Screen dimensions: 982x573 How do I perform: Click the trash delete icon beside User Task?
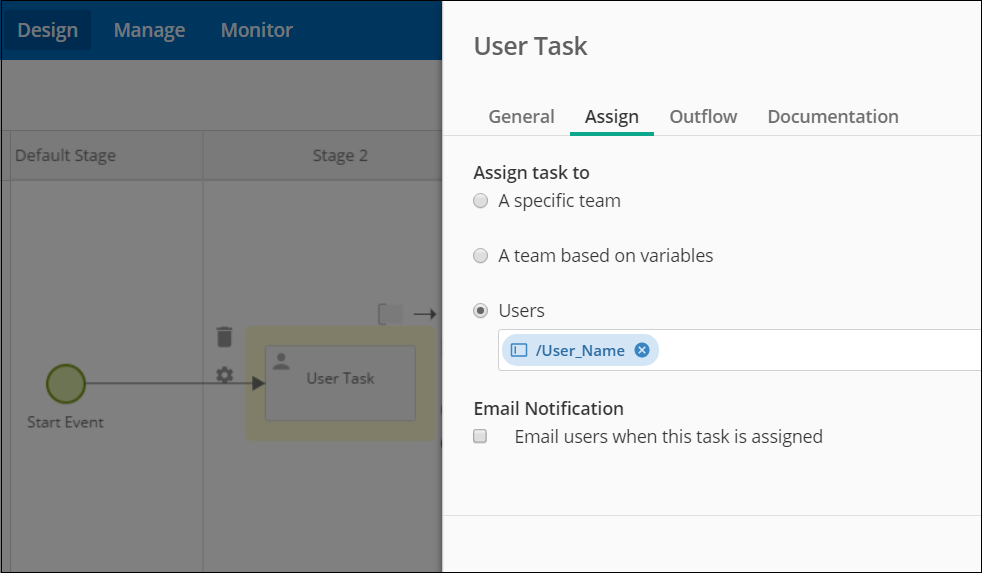(224, 336)
